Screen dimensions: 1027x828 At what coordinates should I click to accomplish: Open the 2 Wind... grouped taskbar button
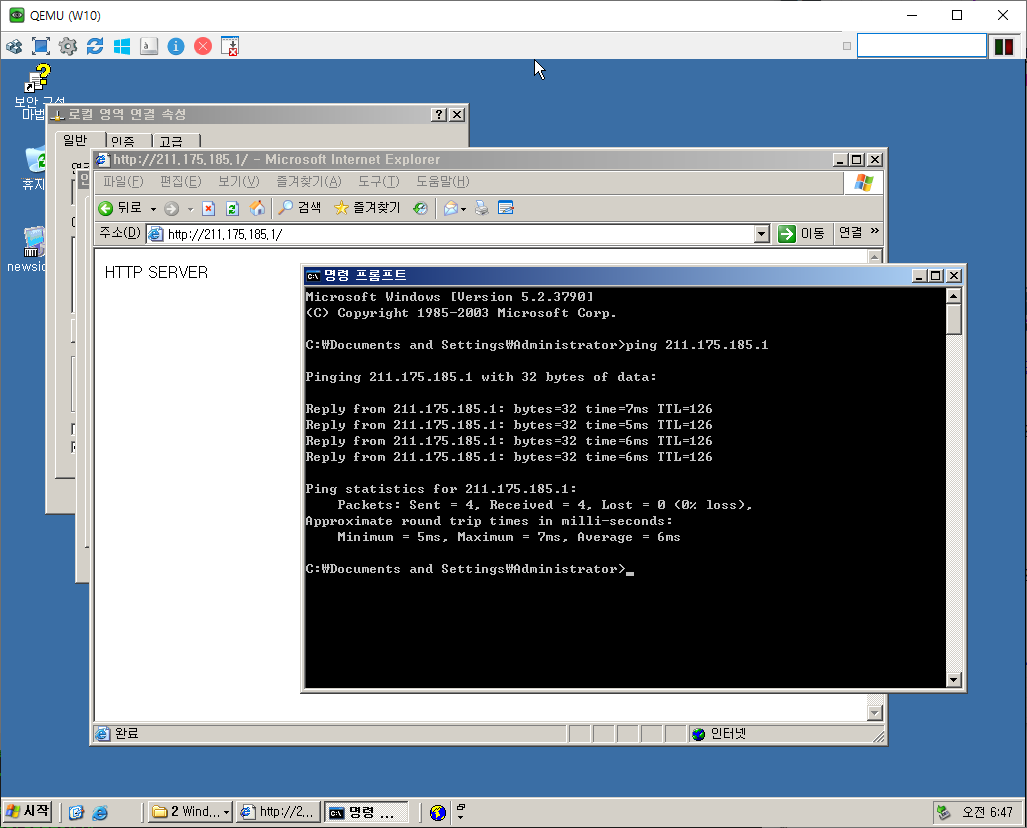(190, 812)
